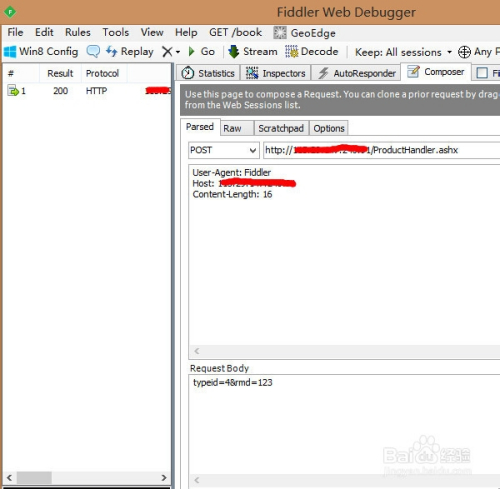The width and height of the screenshot is (500, 489).
Task: Click the # column header
Action: click(11, 73)
